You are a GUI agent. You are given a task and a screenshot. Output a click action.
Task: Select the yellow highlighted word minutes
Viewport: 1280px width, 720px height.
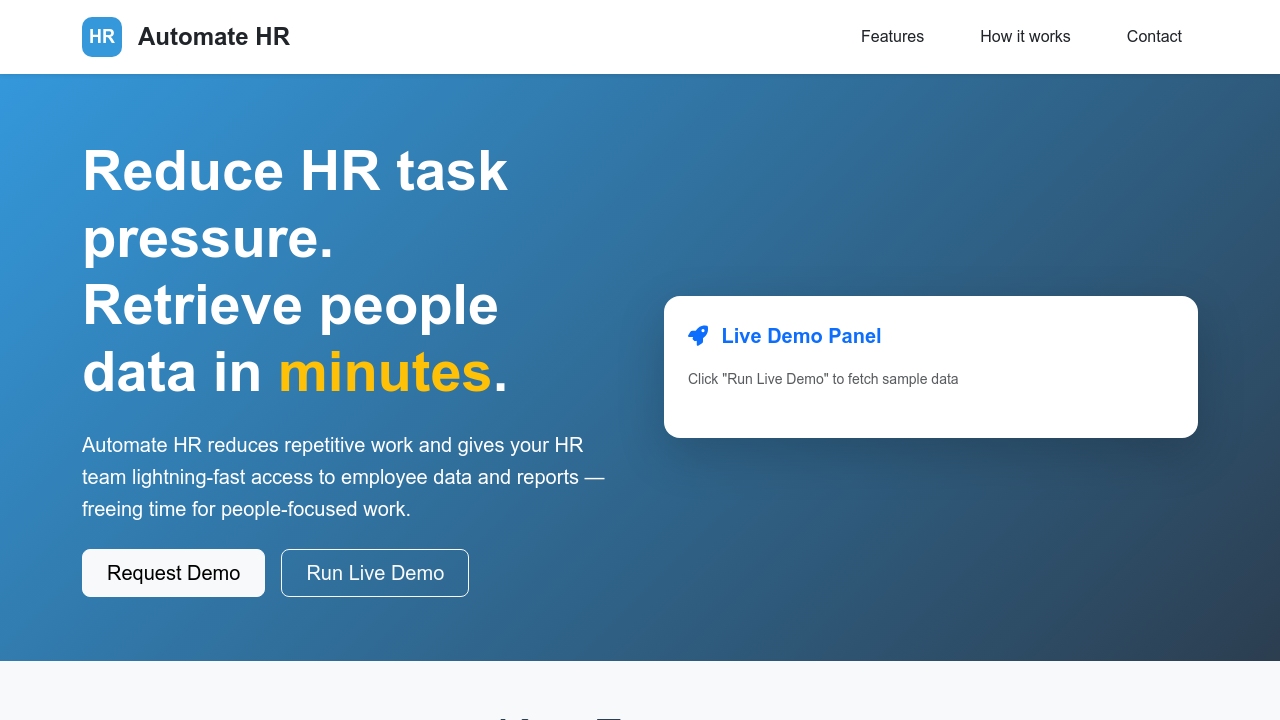pos(385,372)
